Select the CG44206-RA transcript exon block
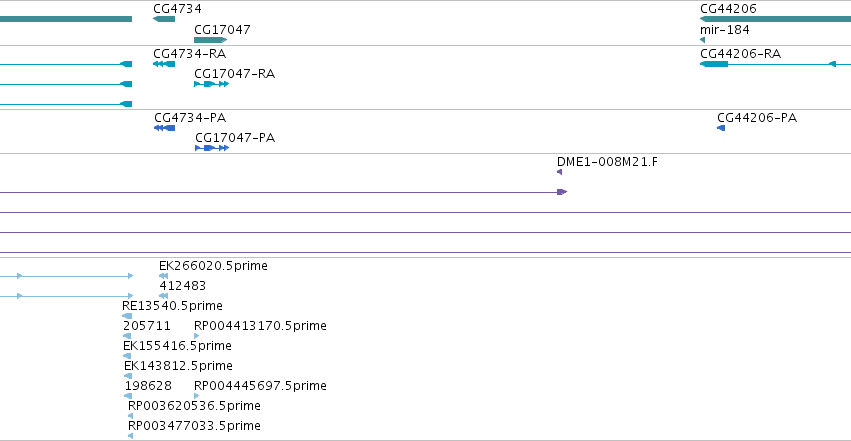The image size is (851, 441). [x=714, y=64]
